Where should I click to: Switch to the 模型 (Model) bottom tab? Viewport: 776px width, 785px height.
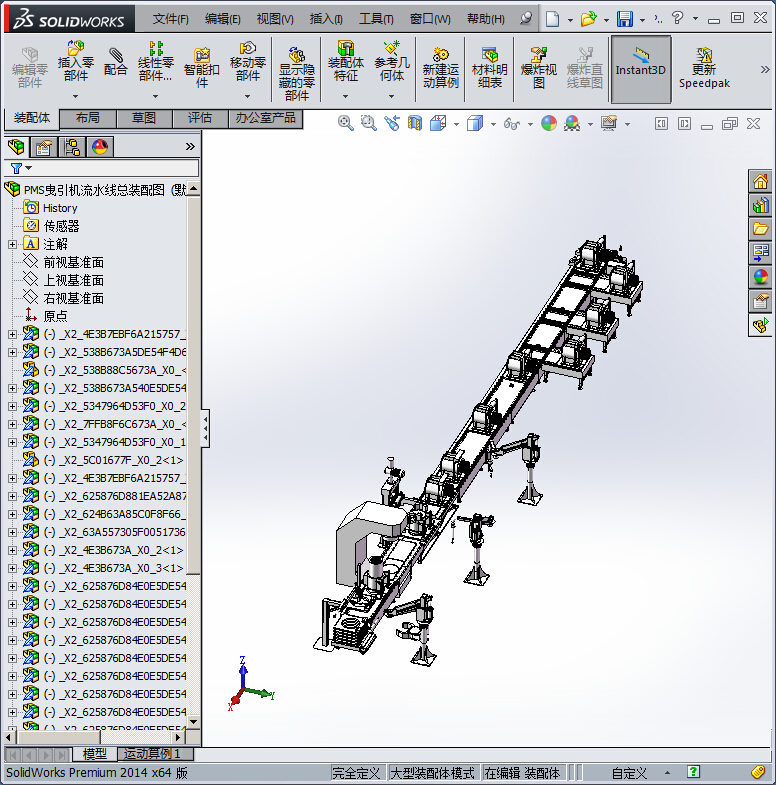[x=94, y=753]
